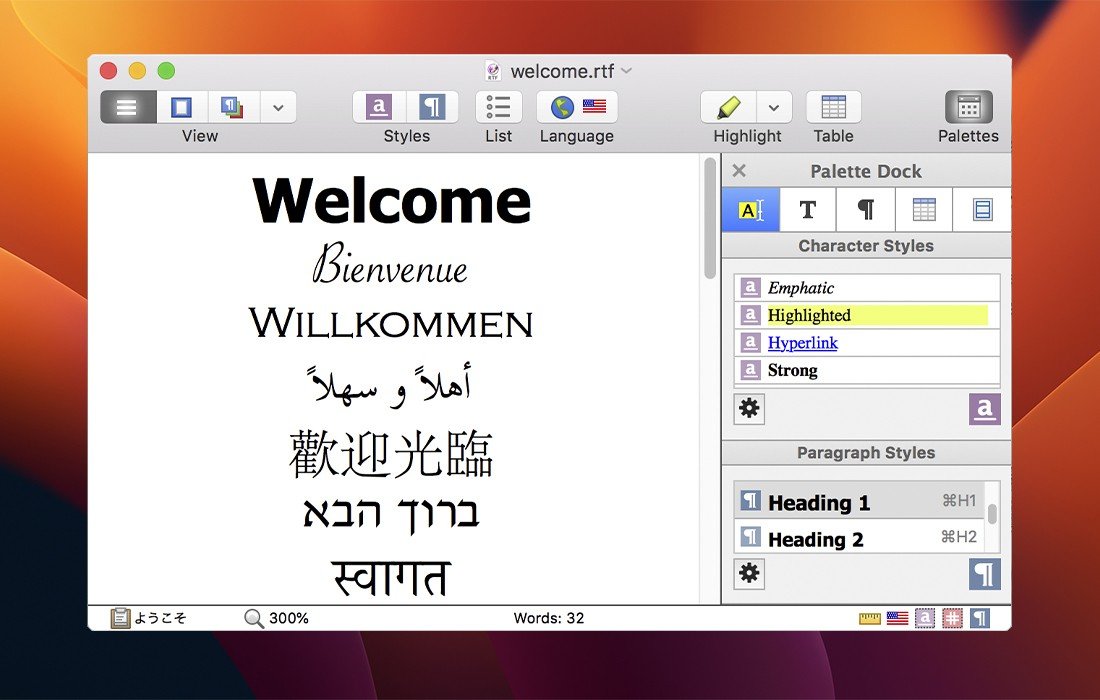Switch to draft view in View toolbar
This screenshot has height=700, width=1100.
tap(127, 107)
